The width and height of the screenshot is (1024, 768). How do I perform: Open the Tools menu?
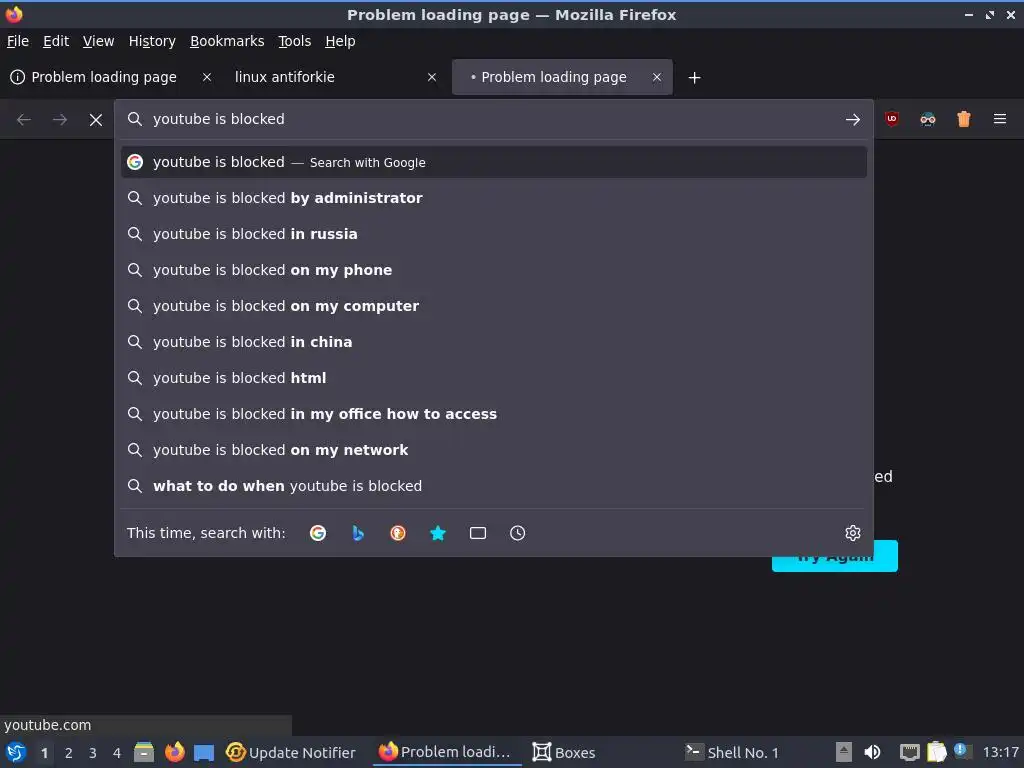tap(295, 41)
